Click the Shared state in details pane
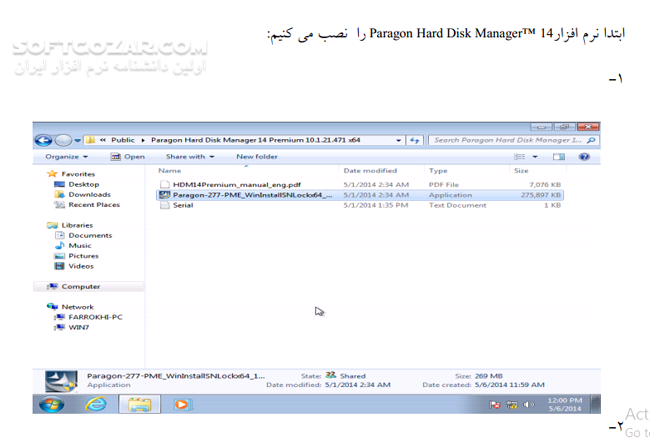This screenshot has height=448, width=650. 352,376
